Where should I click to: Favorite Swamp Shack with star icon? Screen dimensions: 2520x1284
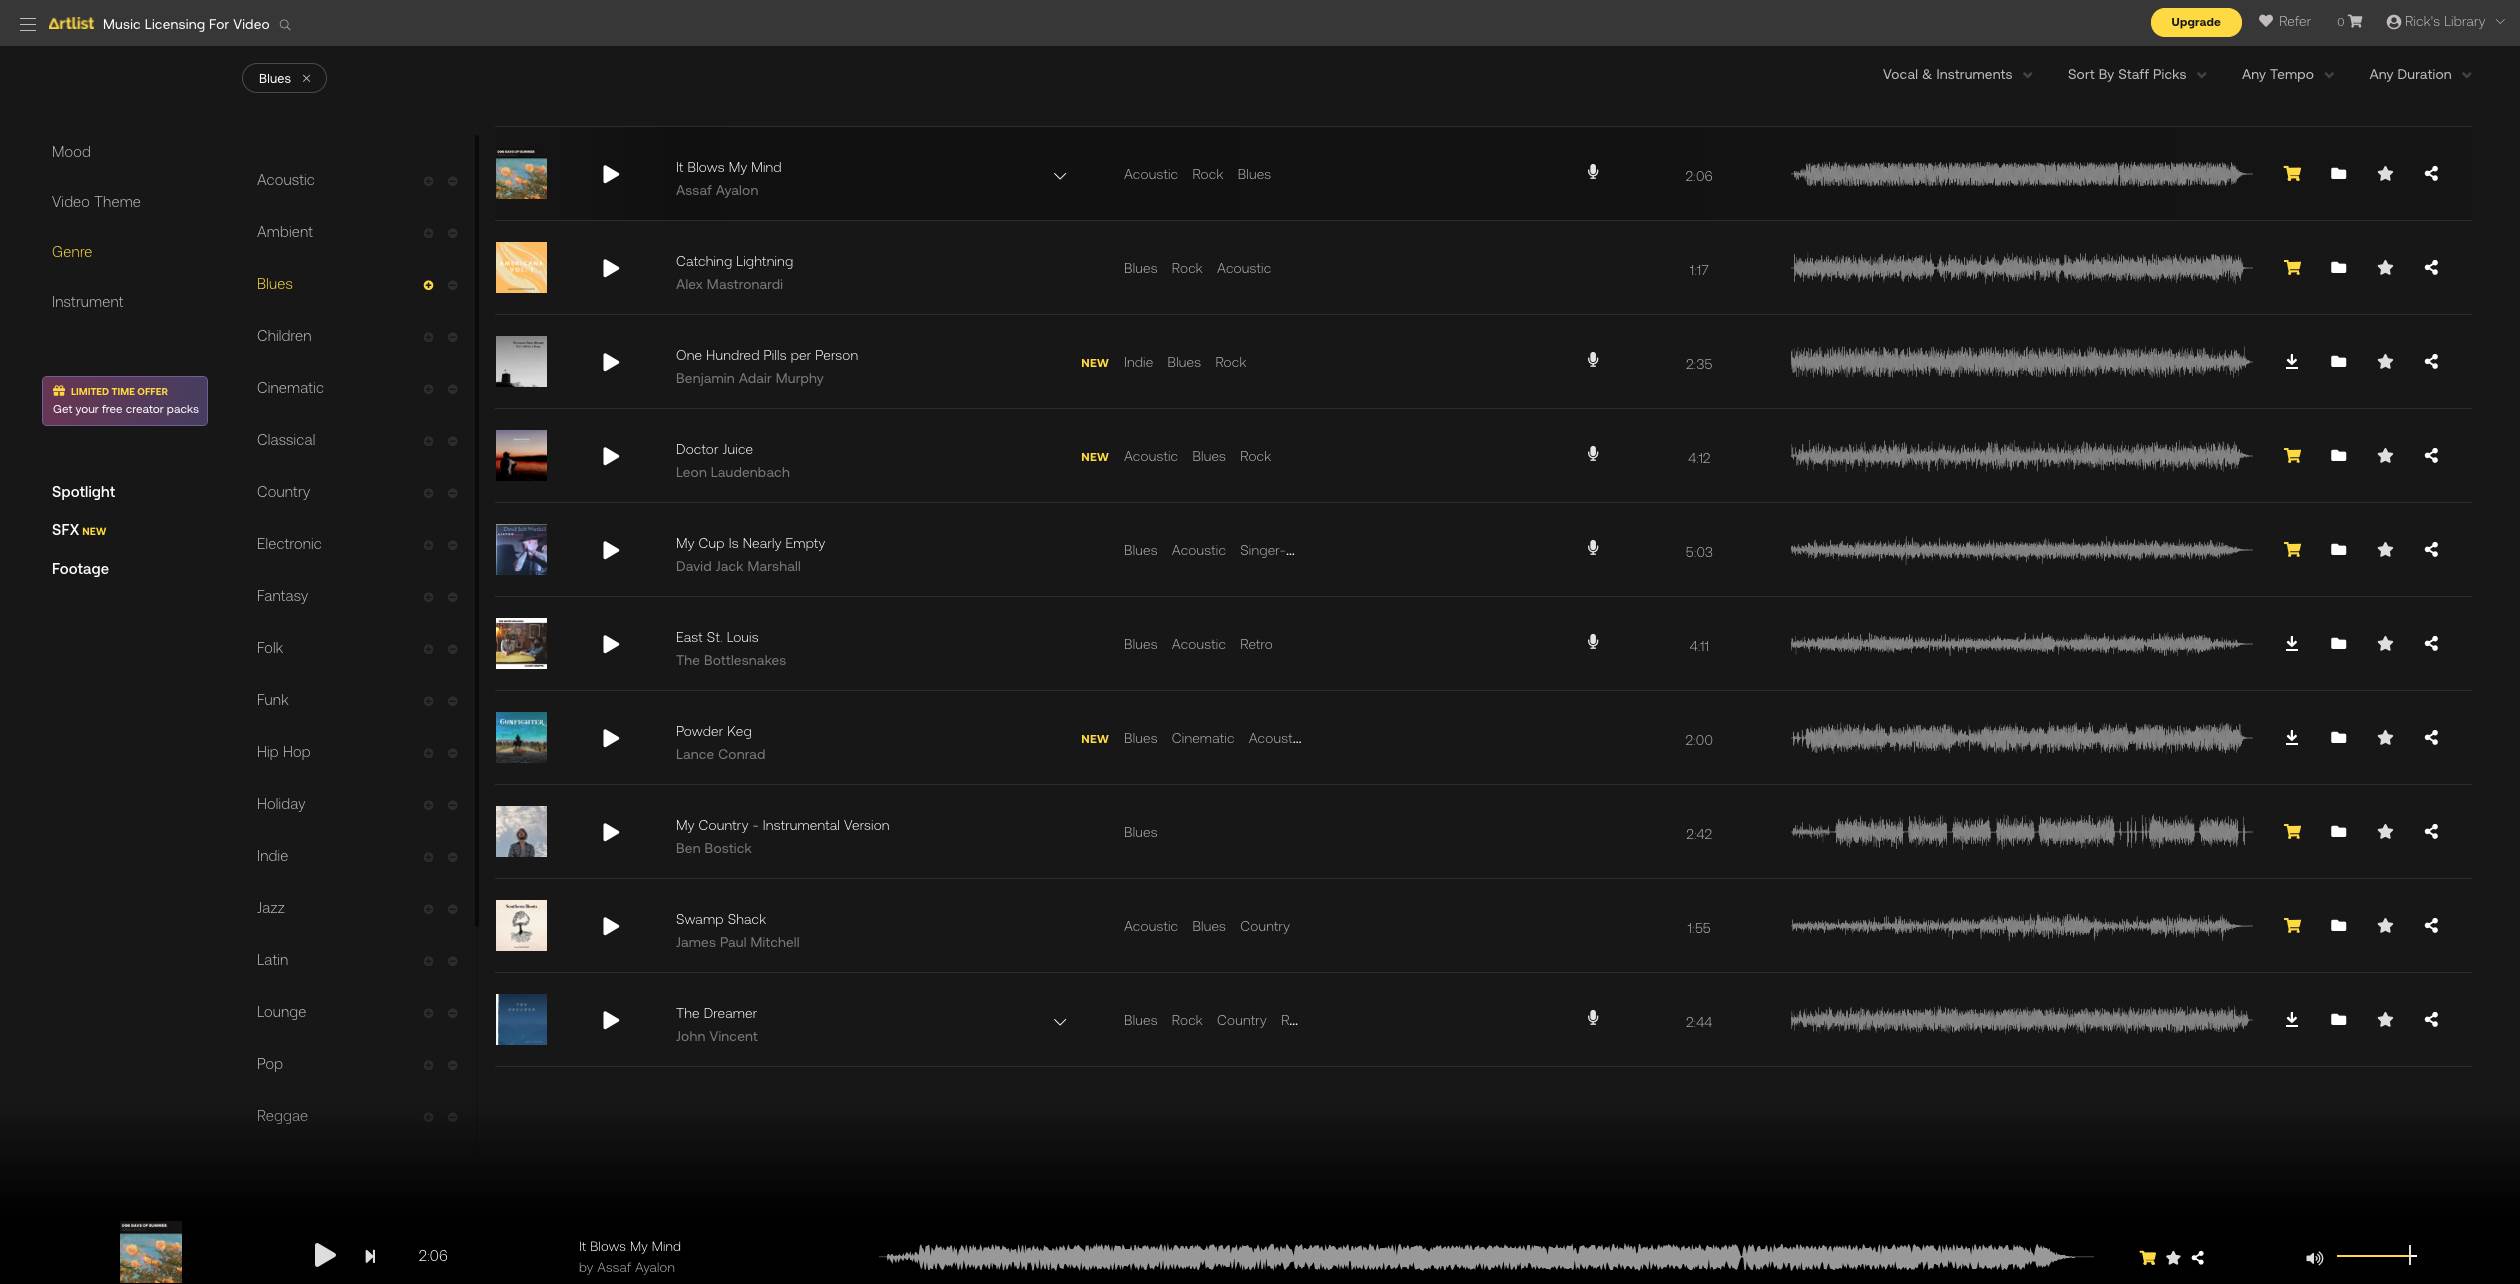click(2385, 926)
